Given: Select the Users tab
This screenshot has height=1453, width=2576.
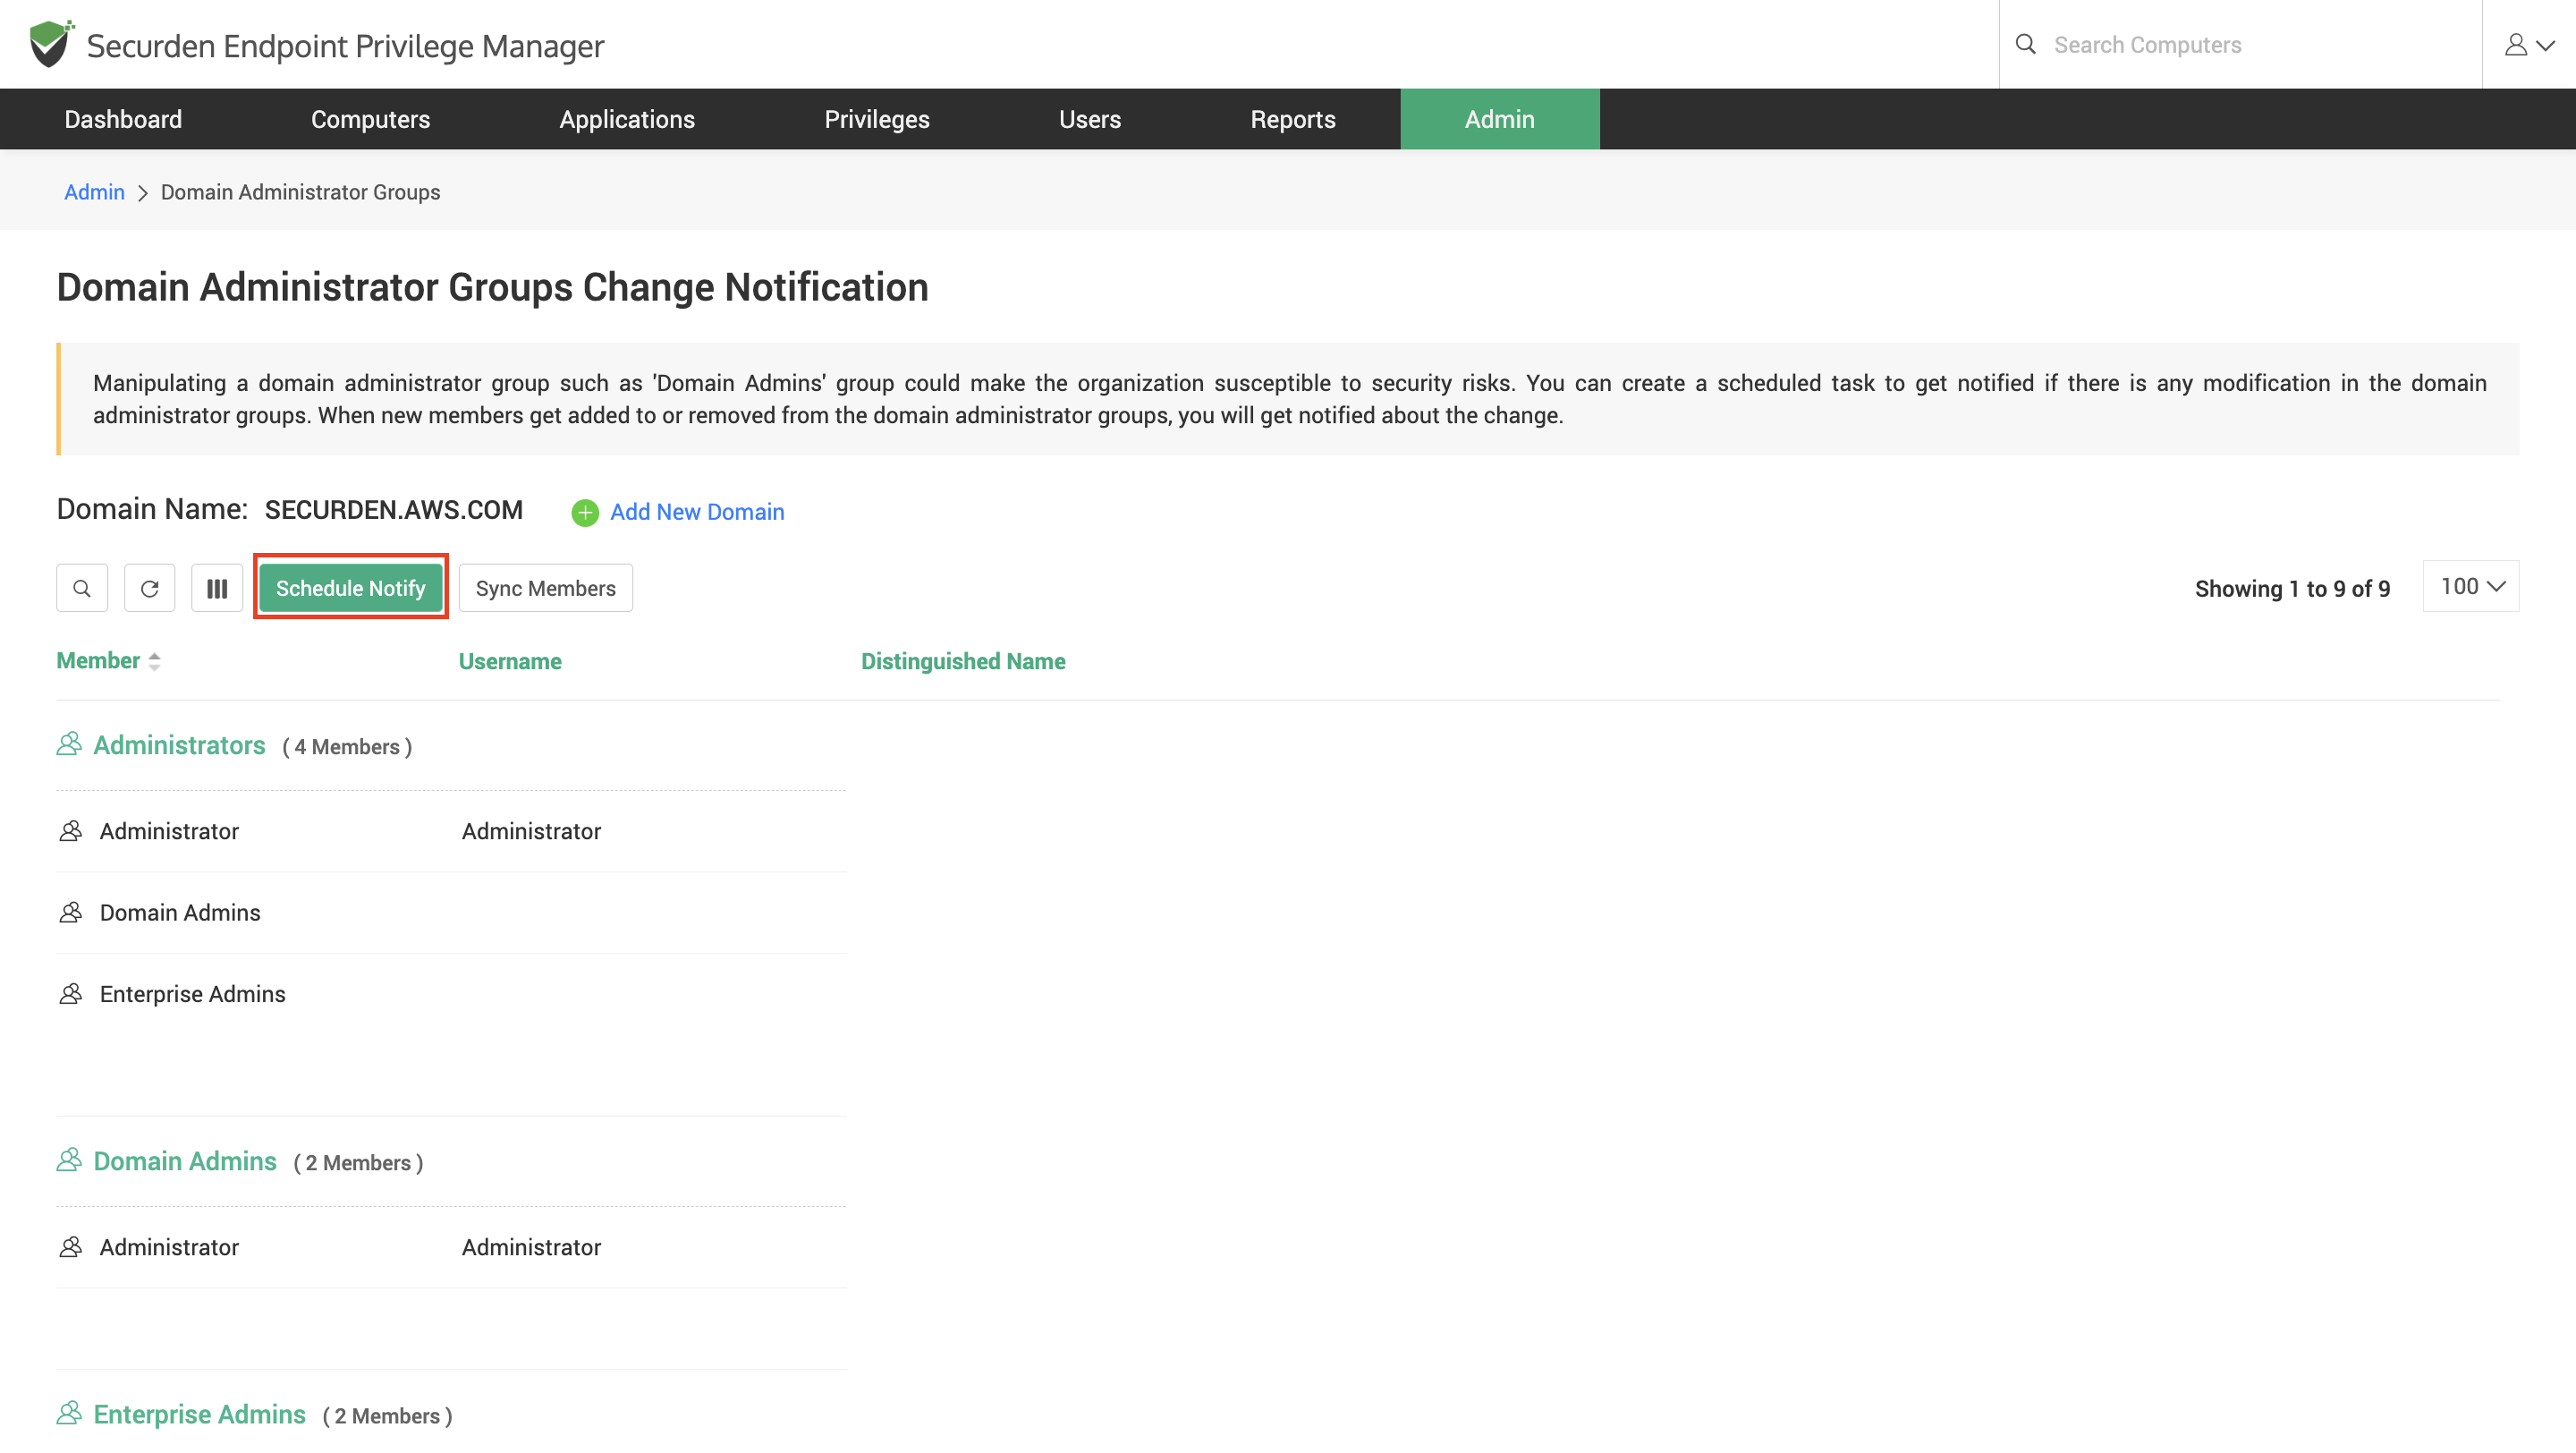Looking at the screenshot, I should tap(1090, 119).
